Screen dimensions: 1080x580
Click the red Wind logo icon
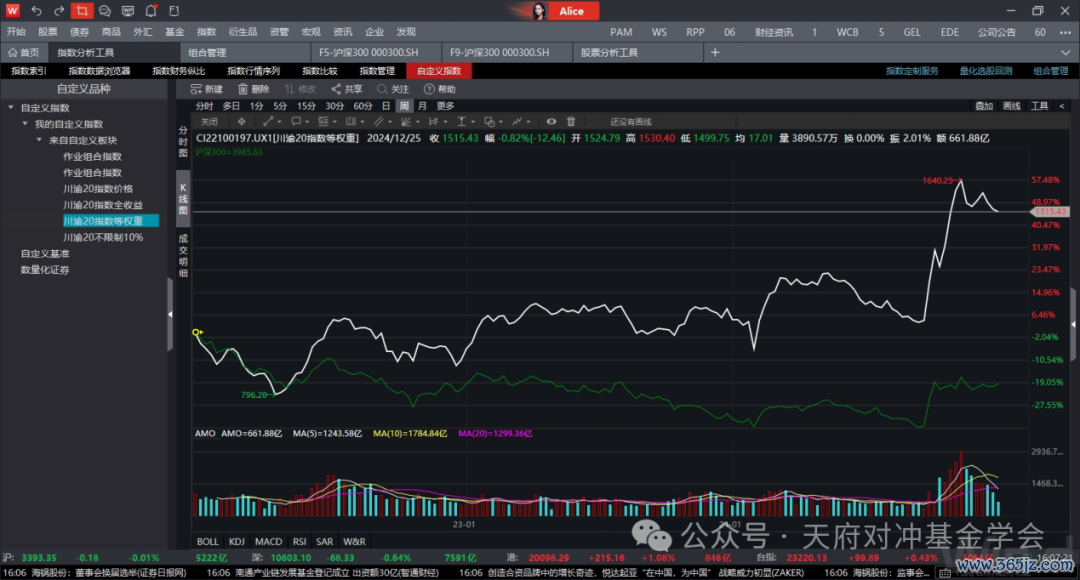click(x=12, y=10)
